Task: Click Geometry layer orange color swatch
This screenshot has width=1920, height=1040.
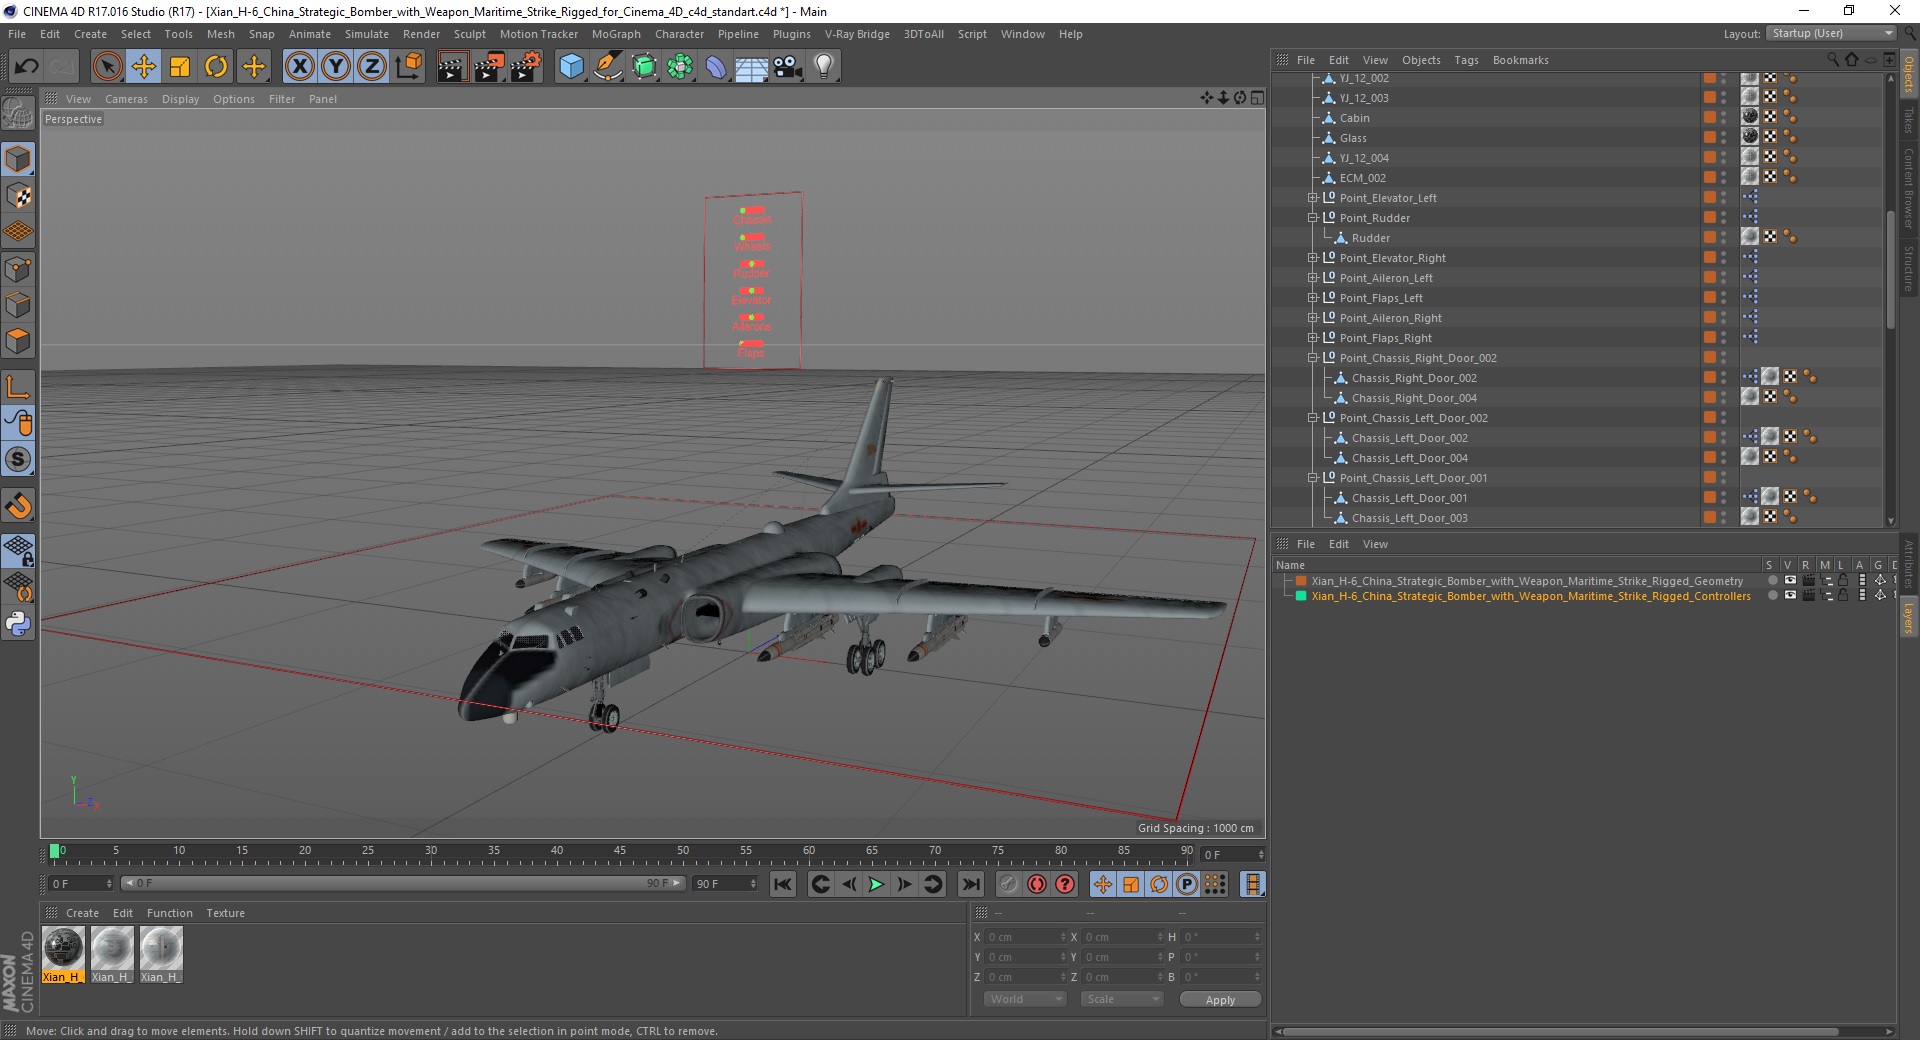Action: point(1301,581)
